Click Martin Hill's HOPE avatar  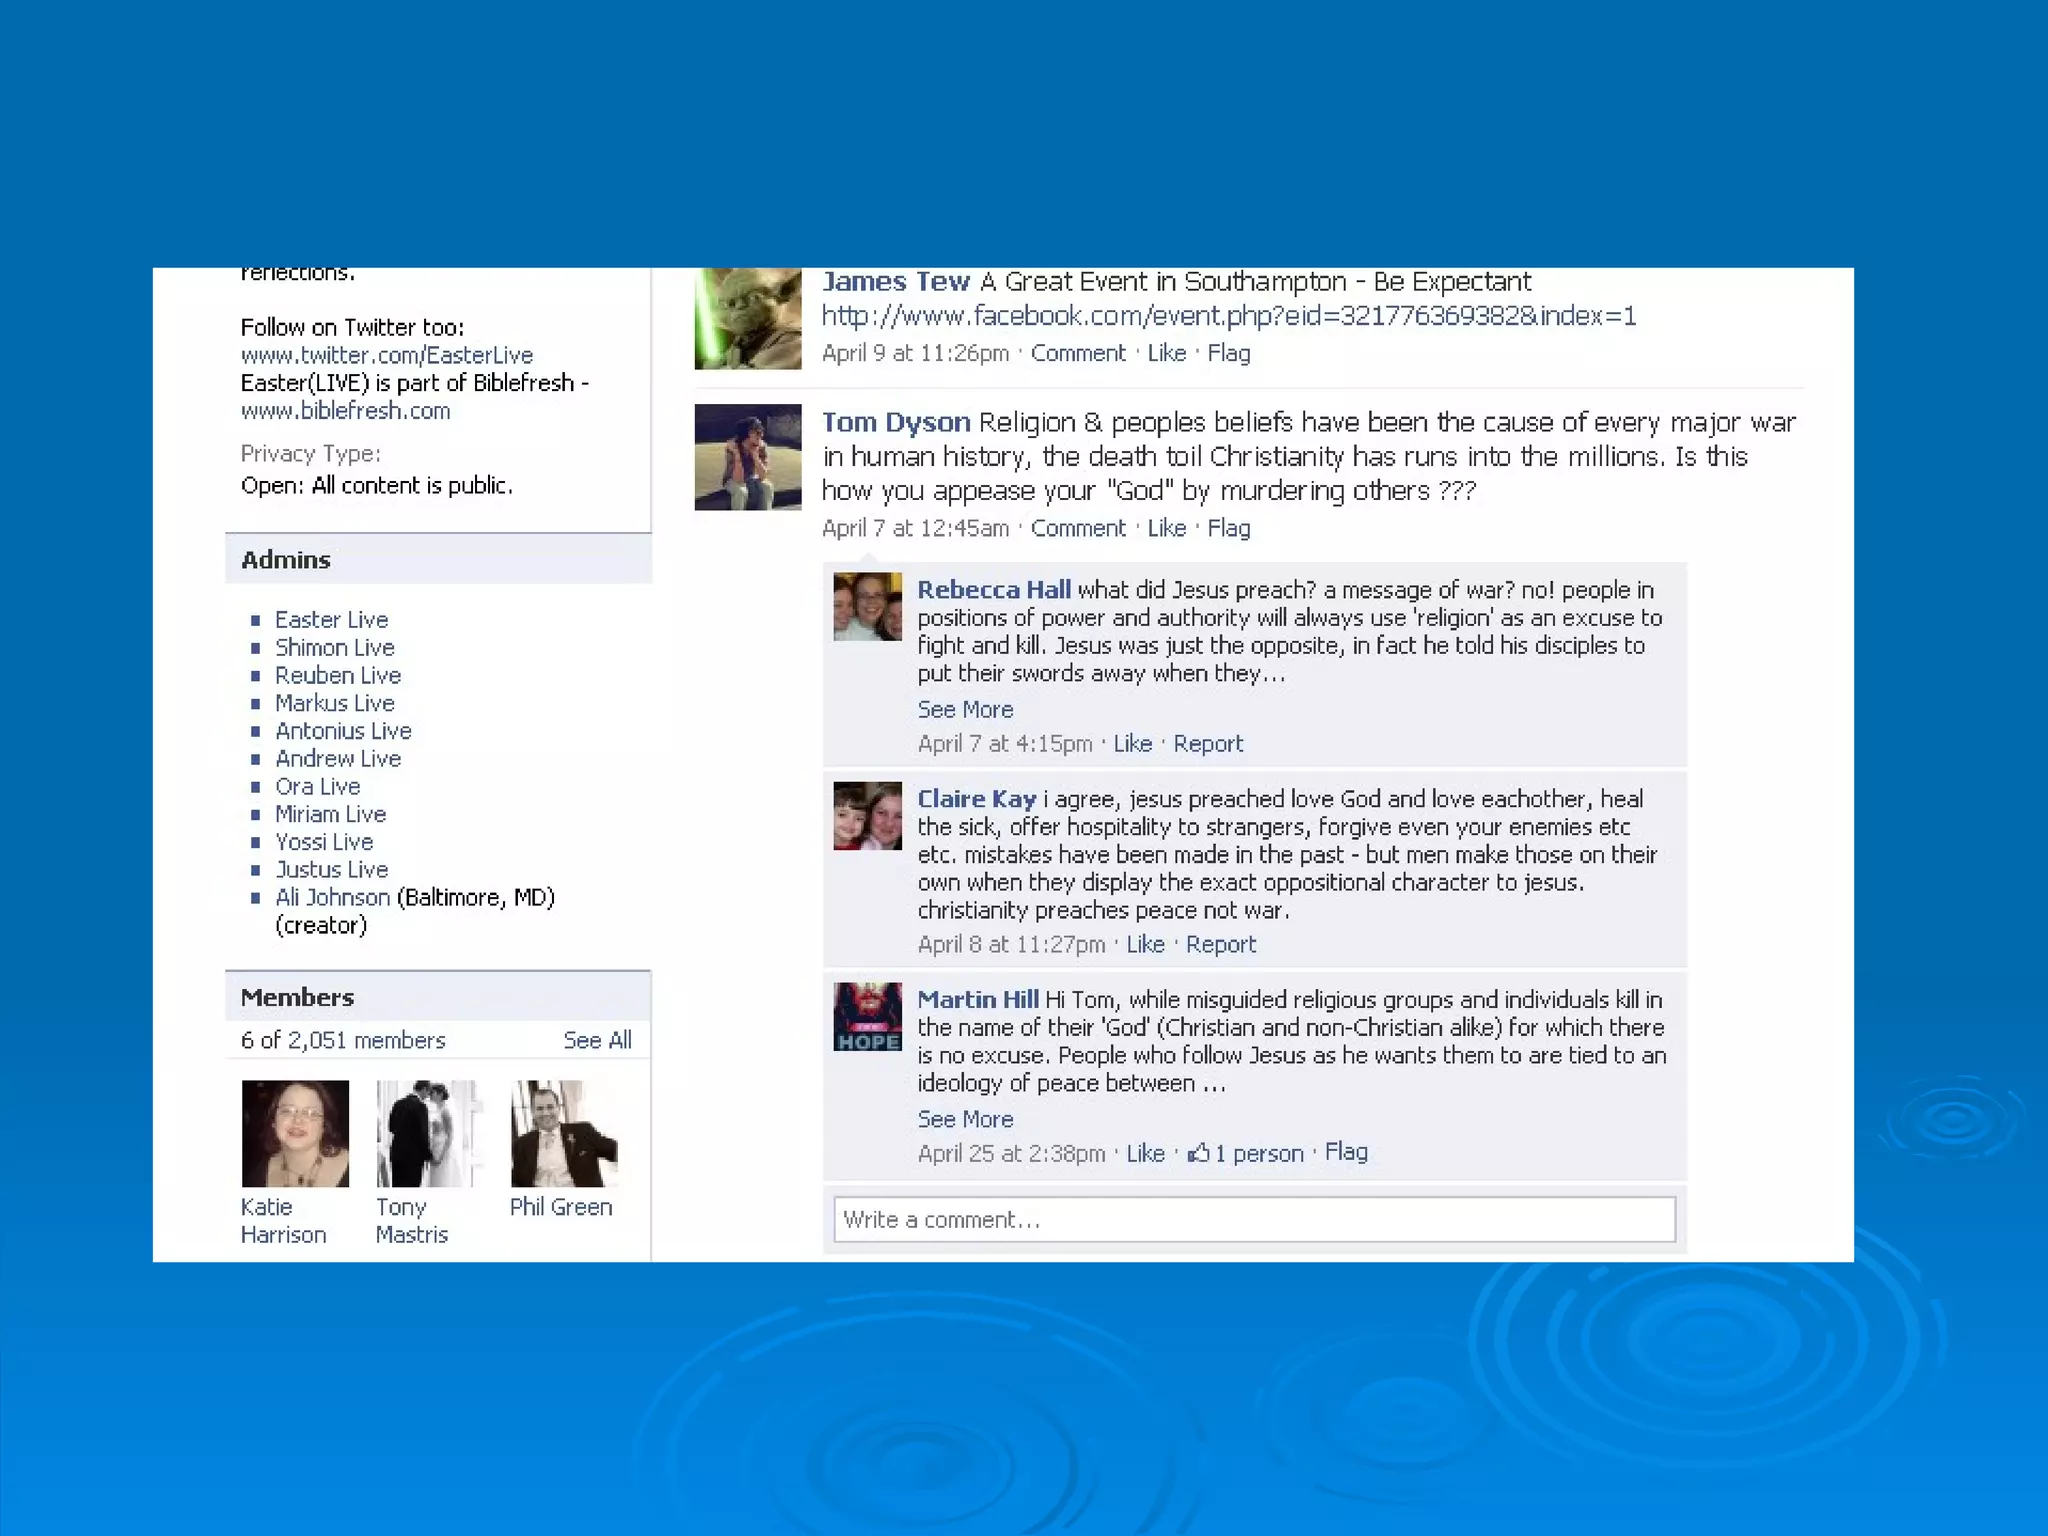pyautogui.click(x=867, y=1016)
